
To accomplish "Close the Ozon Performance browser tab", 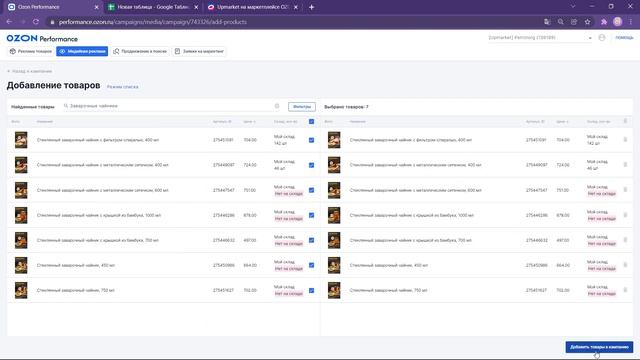I will [x=96, y=7].
